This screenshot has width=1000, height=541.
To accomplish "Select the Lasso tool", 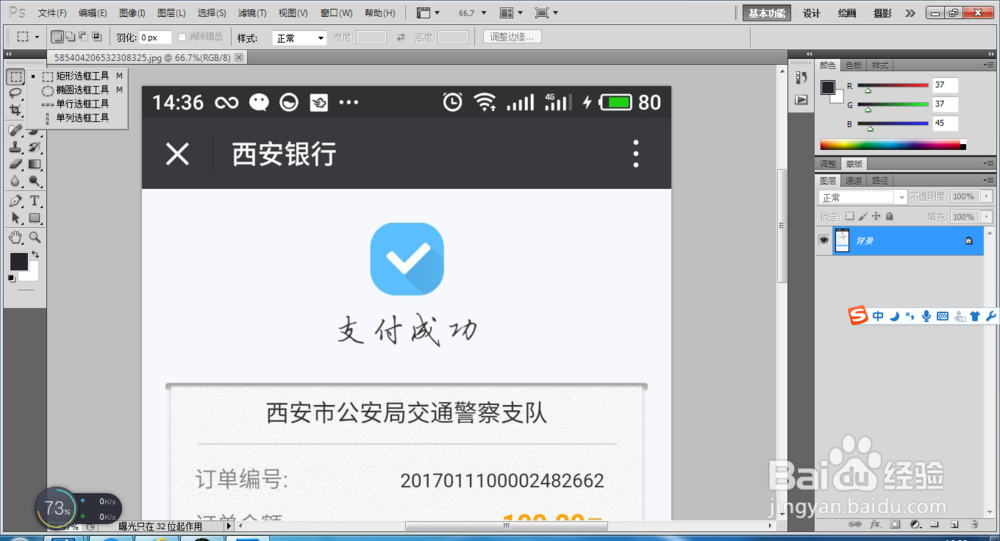I will pos(16,93).
